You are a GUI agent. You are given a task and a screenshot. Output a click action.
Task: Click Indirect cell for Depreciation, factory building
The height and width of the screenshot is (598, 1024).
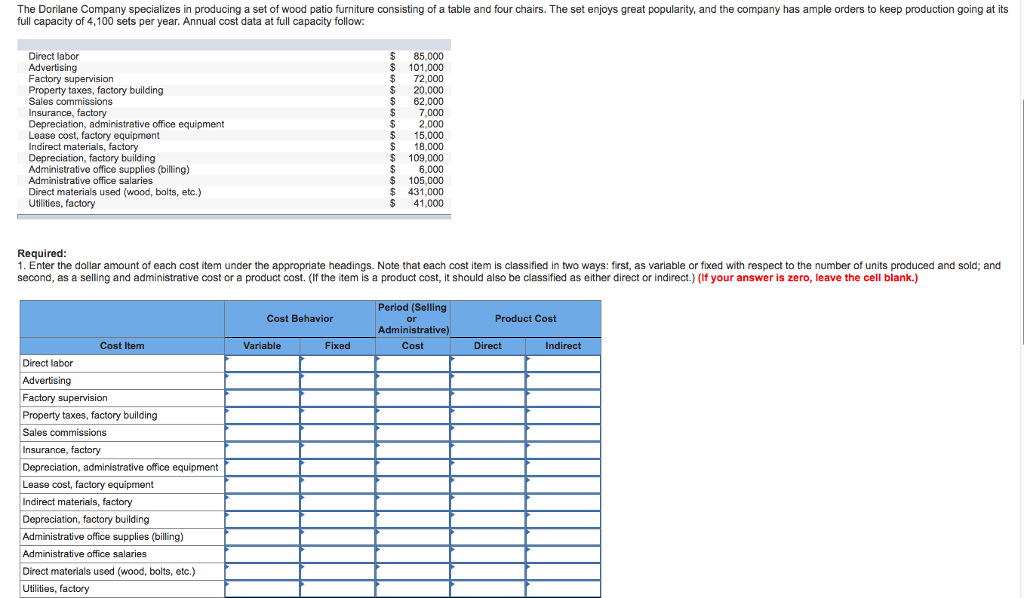tap(563, 519)
